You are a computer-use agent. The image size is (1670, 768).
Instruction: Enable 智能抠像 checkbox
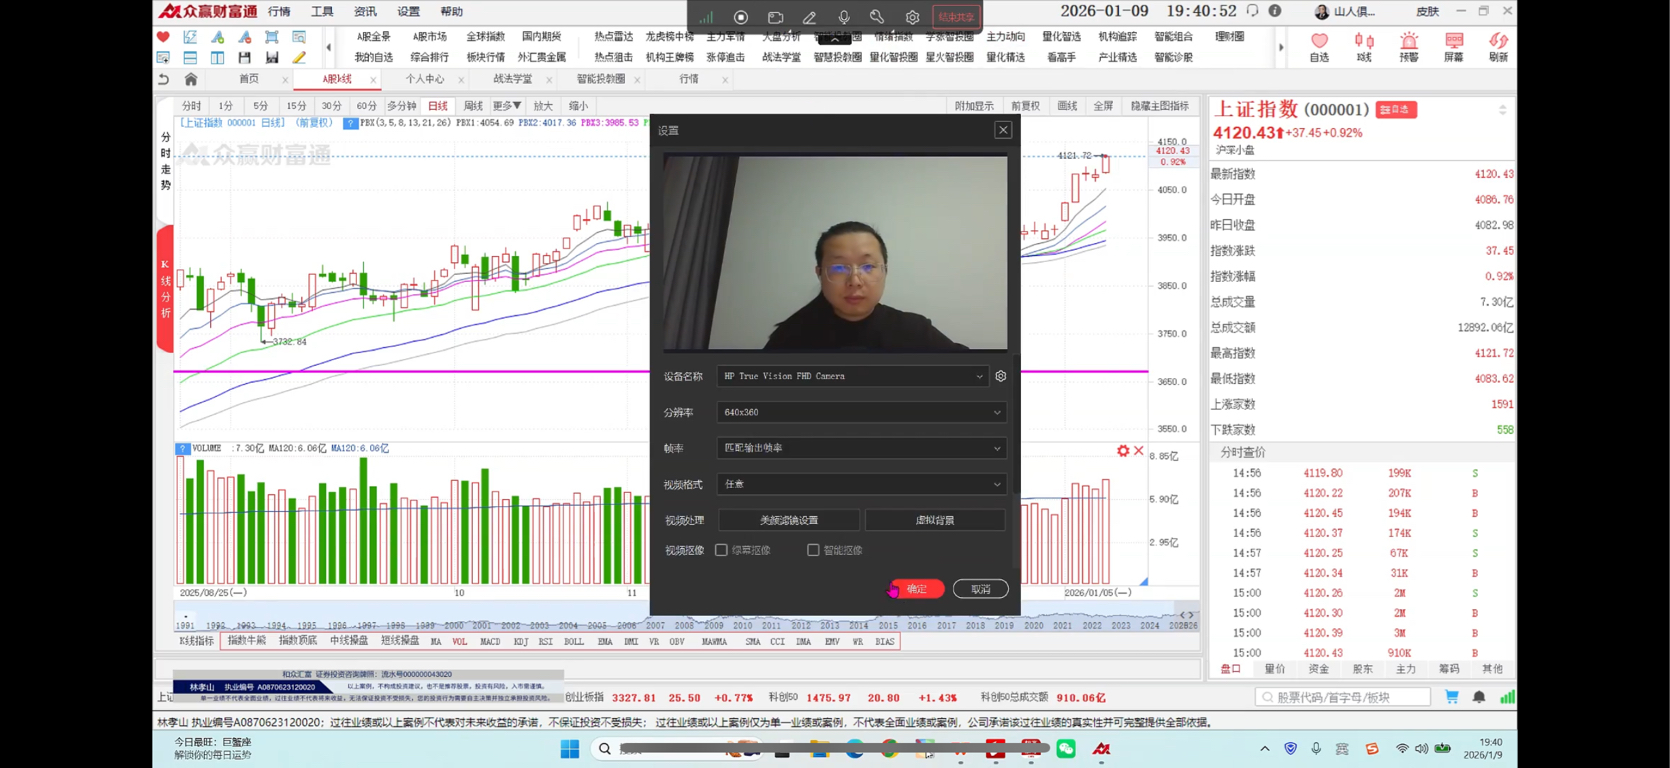pos(813,550)
